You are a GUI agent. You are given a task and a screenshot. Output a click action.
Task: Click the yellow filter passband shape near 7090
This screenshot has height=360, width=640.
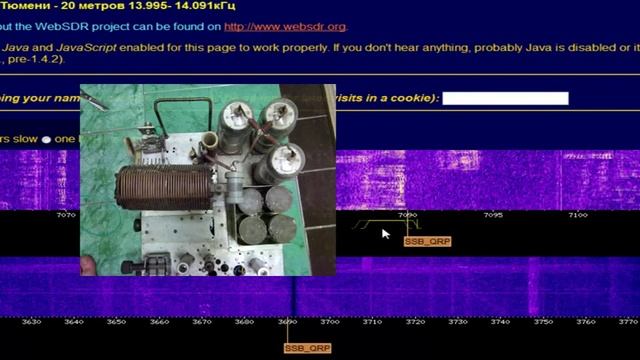[x=387, y=224]
